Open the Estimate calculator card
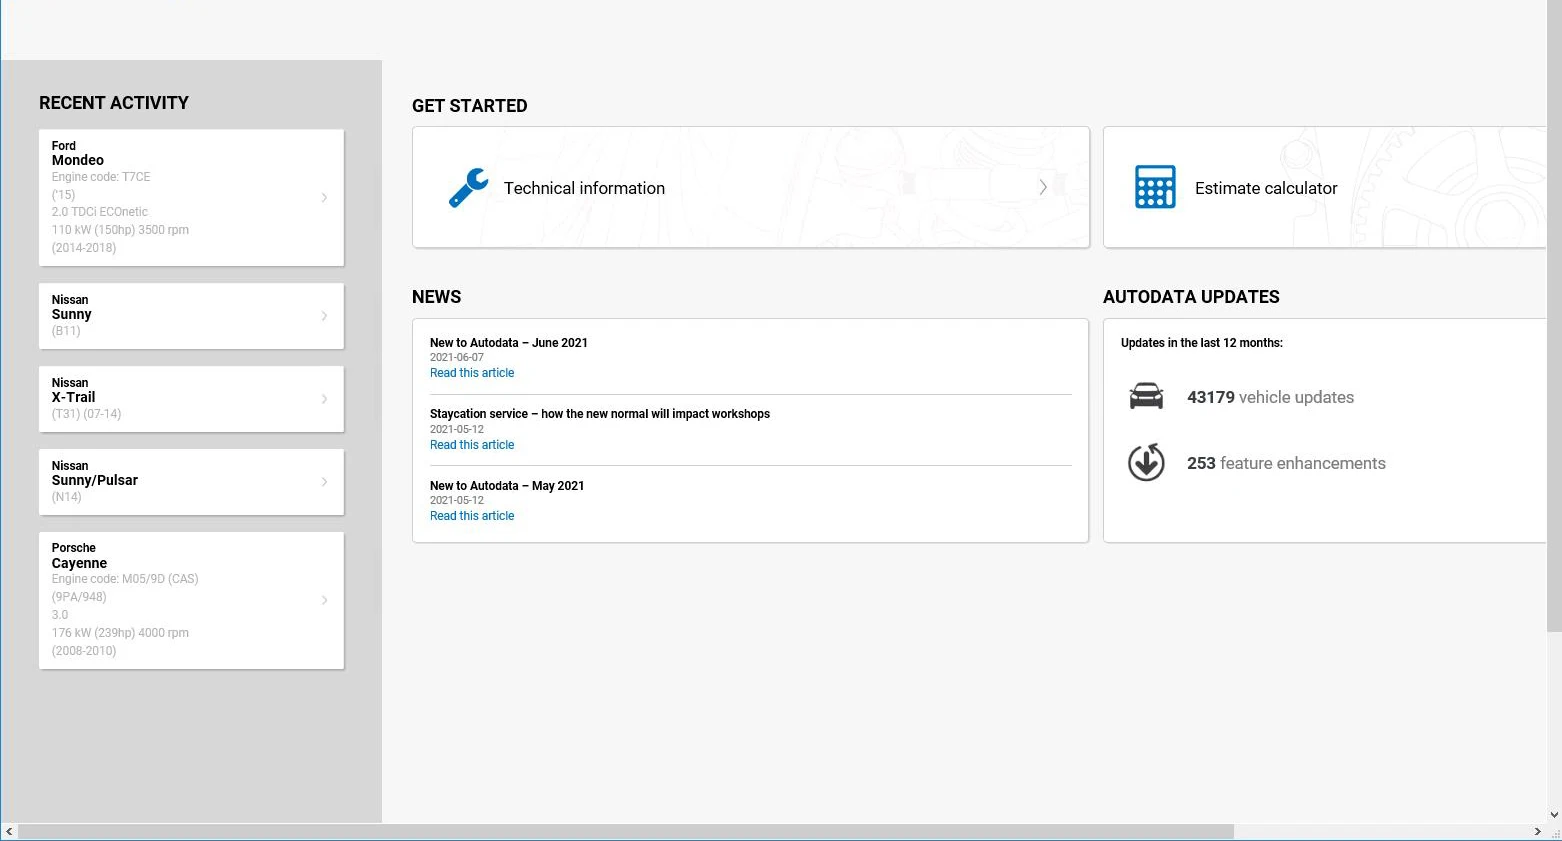The height and width of the screenshot is (841, 1562). click(1325, 187)
